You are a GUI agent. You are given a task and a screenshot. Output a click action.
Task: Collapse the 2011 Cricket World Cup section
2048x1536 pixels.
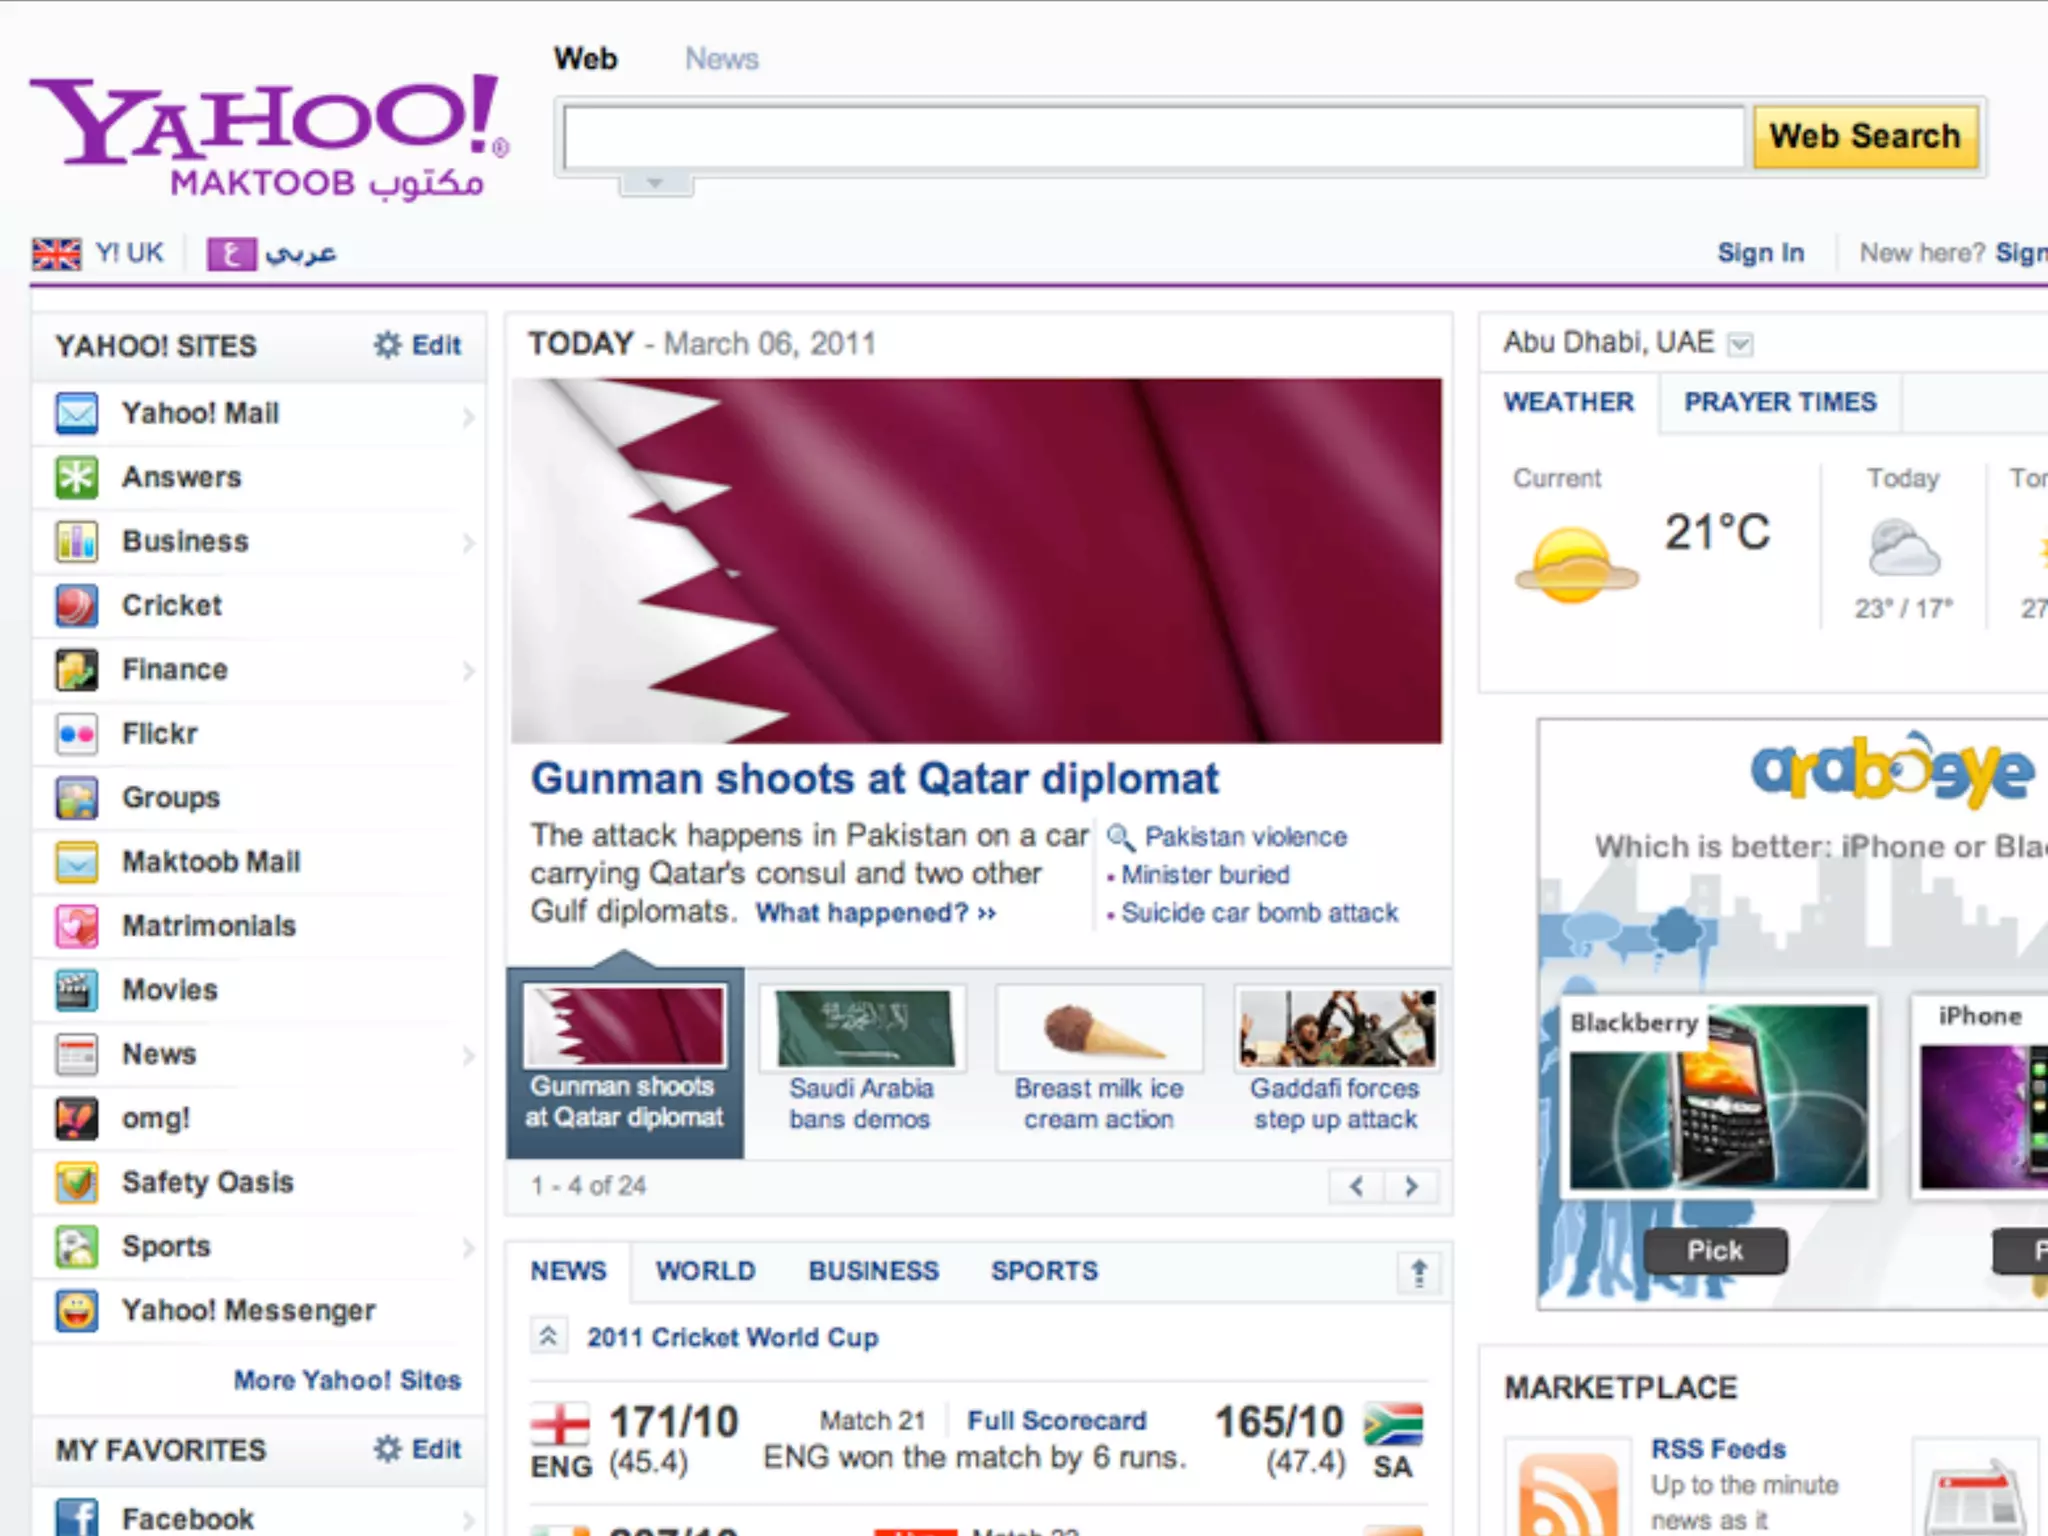(x=548, y=1336)
